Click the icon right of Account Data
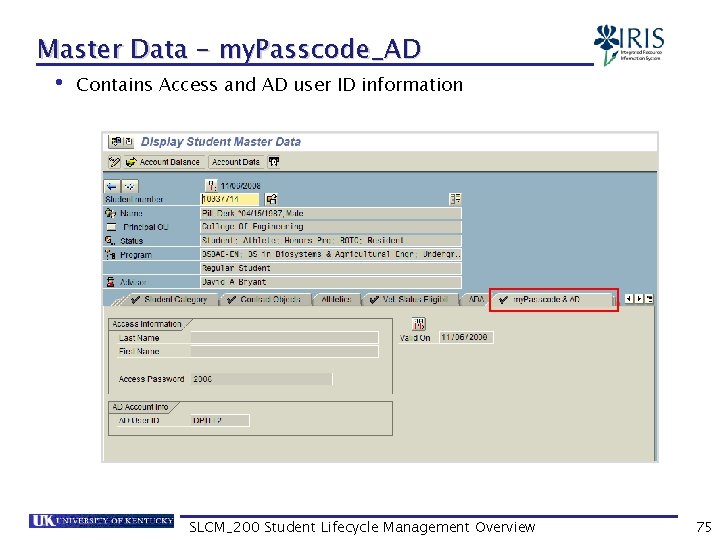Image resolution: width=720 pixels, height=540 pixels. tap(274, 162)
